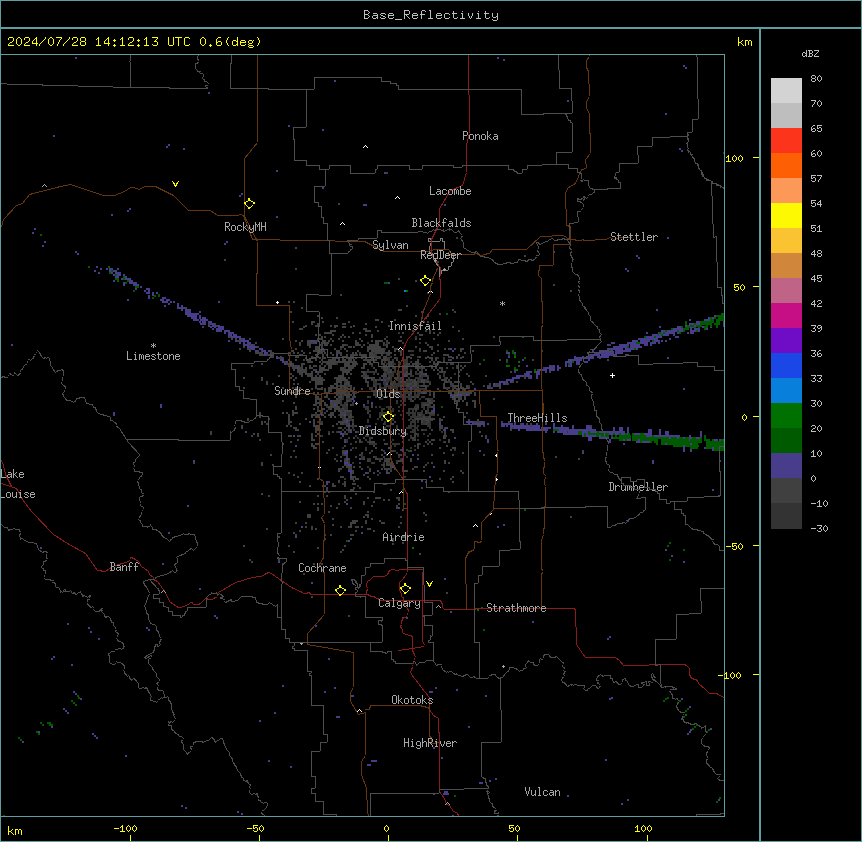Click the -50 tick label on bottom axis
This screenshot has width=862, height=842.
255,828
